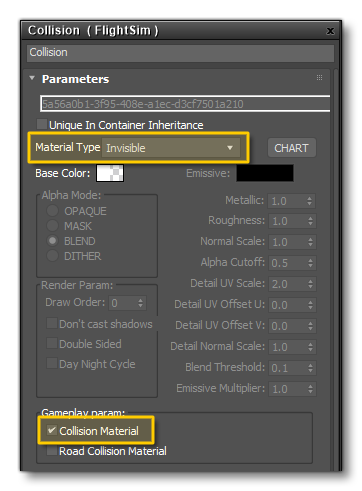Click the Blend Threshold spinner arrows
The height and width of the screenshot is (491, 362).
[310, 368]
